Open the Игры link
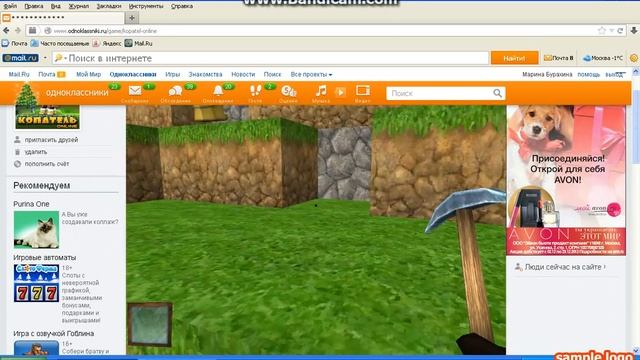The width and height of the screenshot is (640, 360). pos(173,74)
